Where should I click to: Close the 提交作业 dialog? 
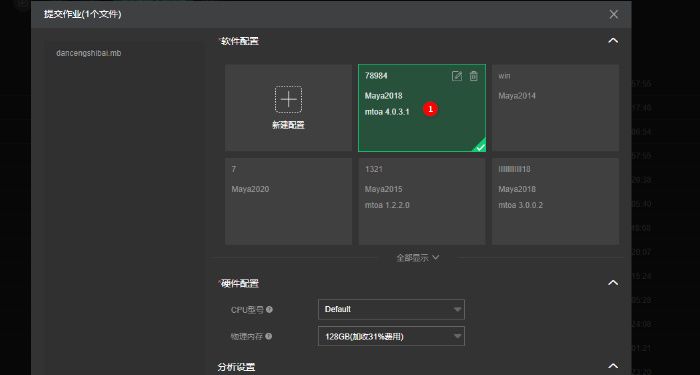[613, 14]
